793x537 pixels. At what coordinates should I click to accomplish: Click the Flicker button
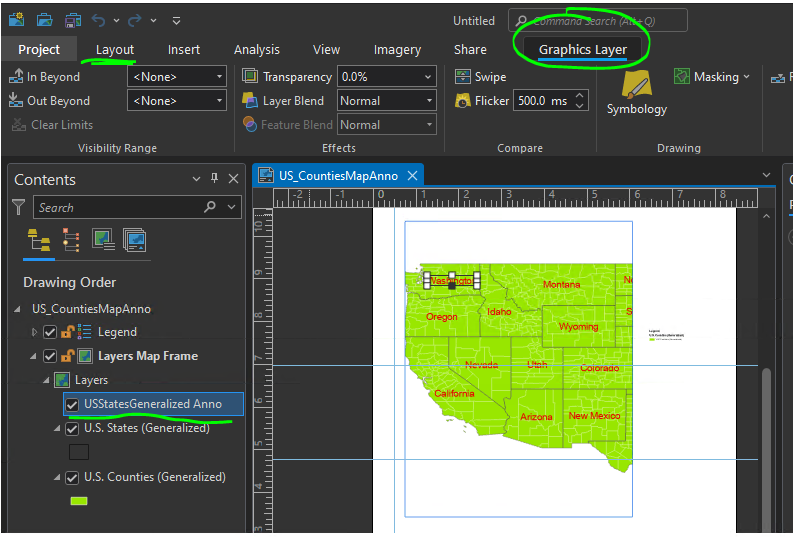481,101
